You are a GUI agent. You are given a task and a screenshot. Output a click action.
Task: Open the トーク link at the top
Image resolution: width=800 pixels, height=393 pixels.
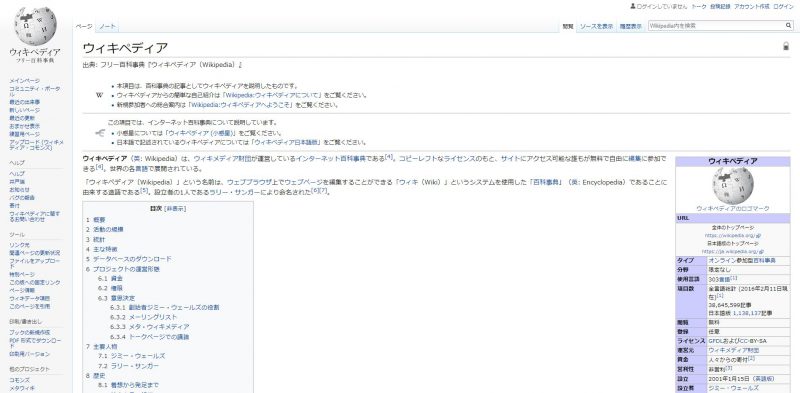point(699,7)
